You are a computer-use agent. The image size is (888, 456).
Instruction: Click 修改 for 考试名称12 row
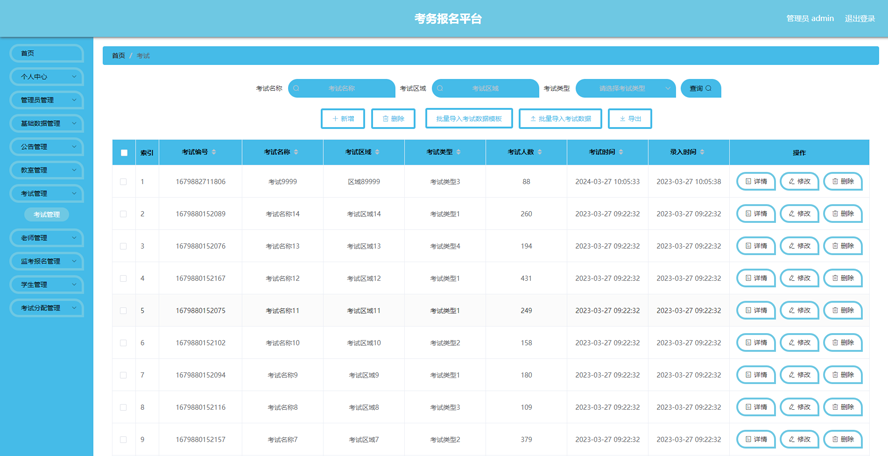click(x=799, y=279)
